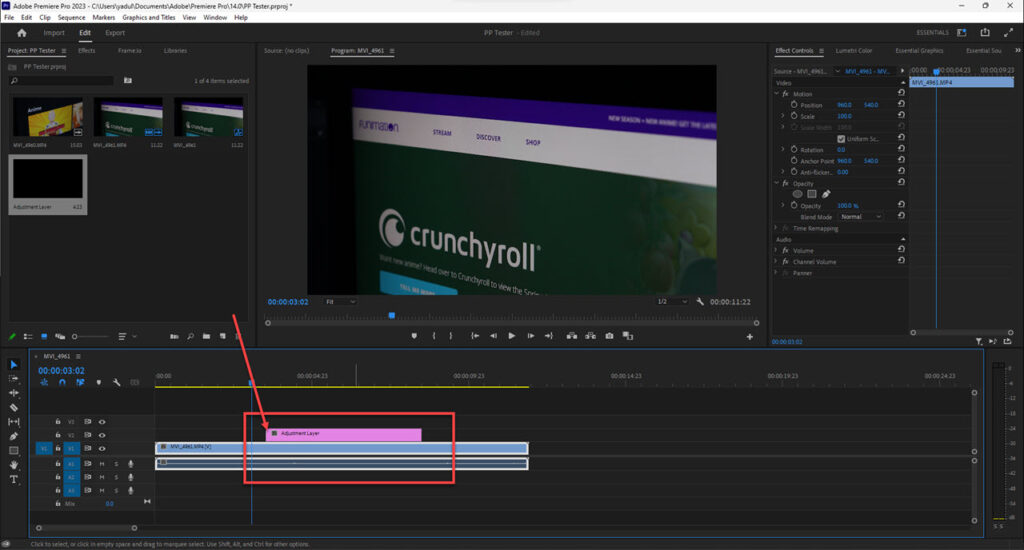Click the Extract button in Program monitor

590,336
